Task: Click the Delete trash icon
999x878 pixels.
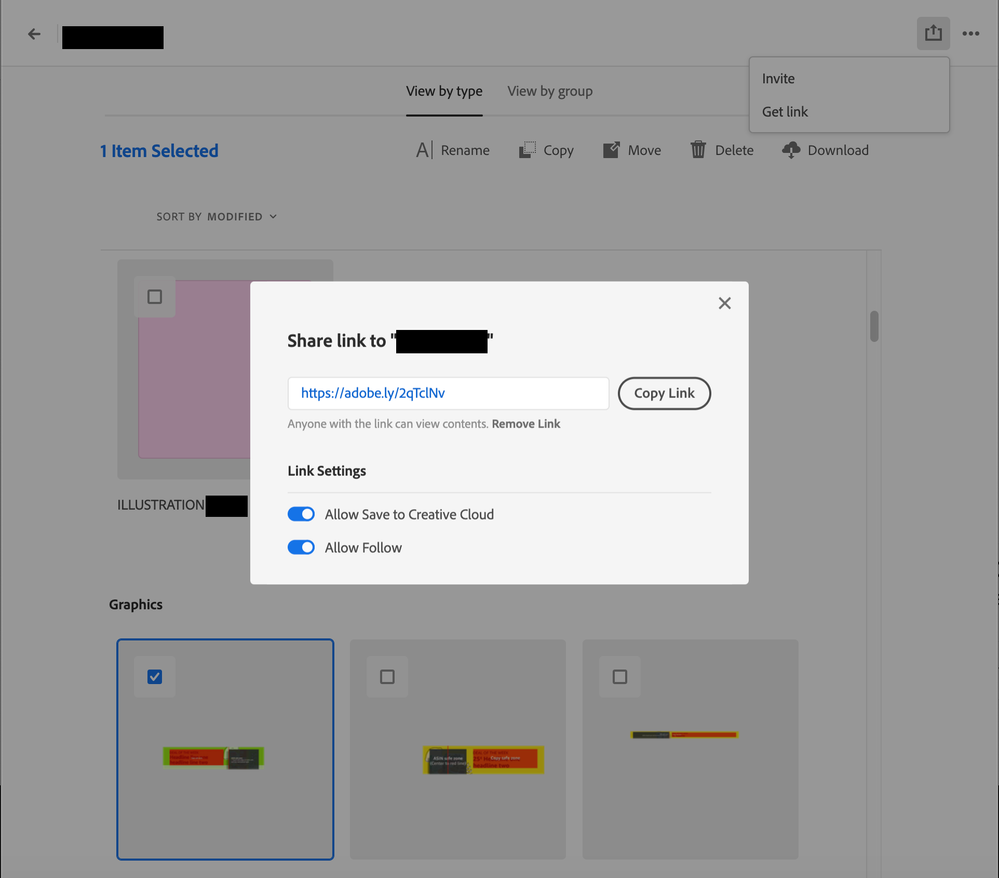Action: tap(698, 149)
